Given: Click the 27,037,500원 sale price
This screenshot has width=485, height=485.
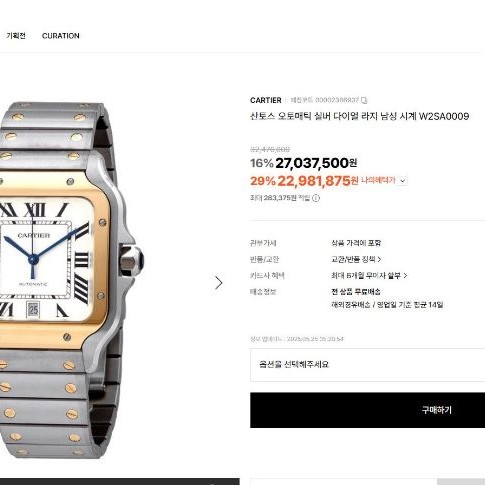Looking at the screenshot, I should tap(316, 163).
